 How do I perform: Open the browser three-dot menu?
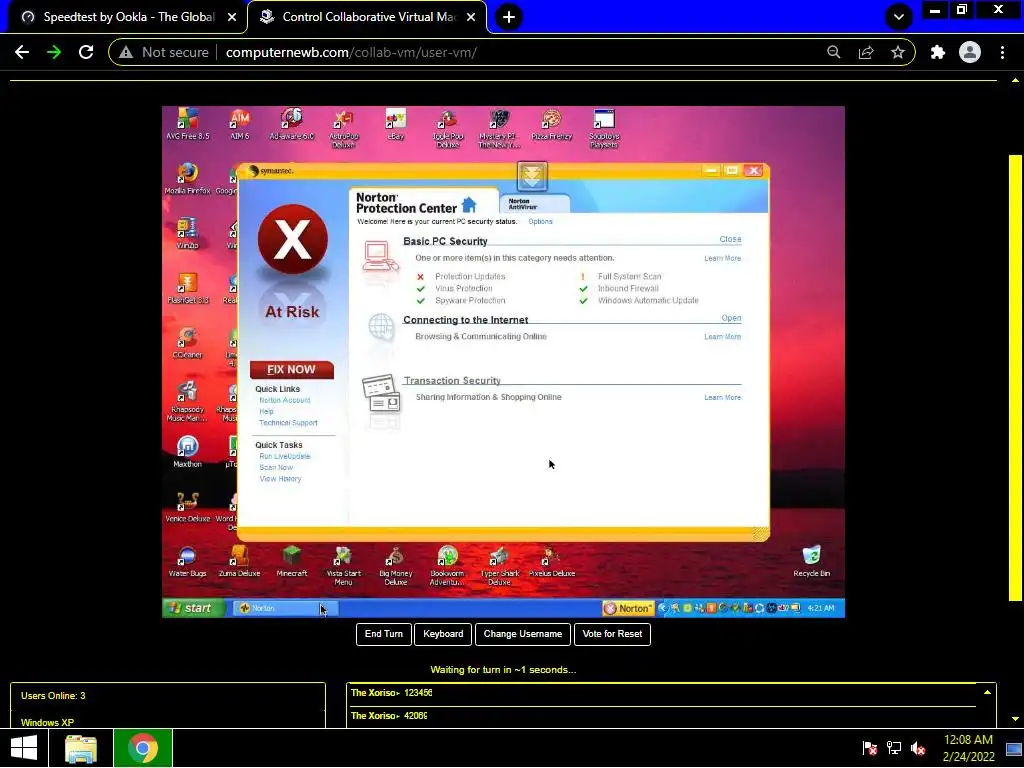(x=1002, y=52)
